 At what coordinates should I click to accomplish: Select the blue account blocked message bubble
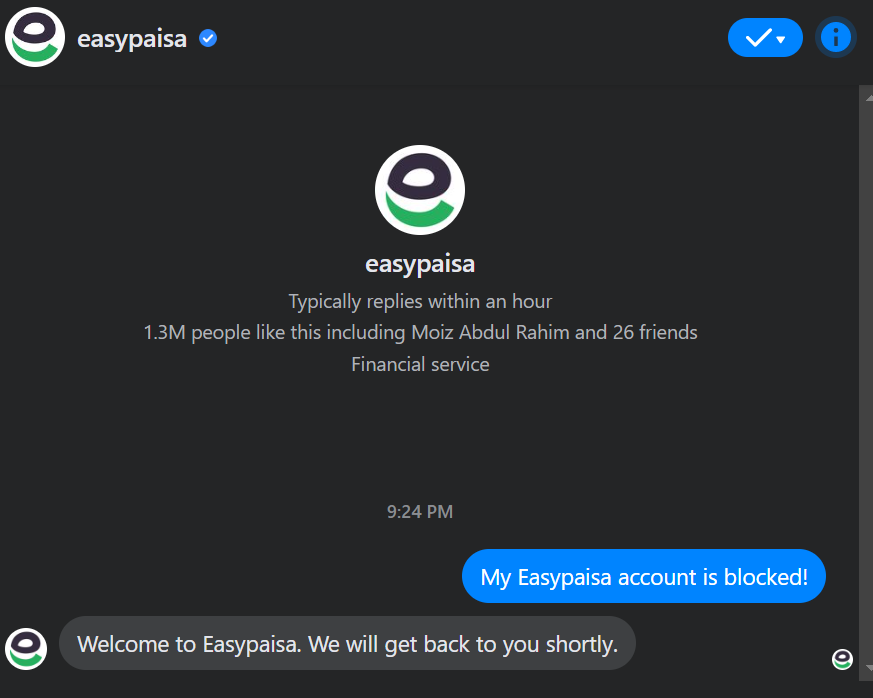tap(643, 576)
